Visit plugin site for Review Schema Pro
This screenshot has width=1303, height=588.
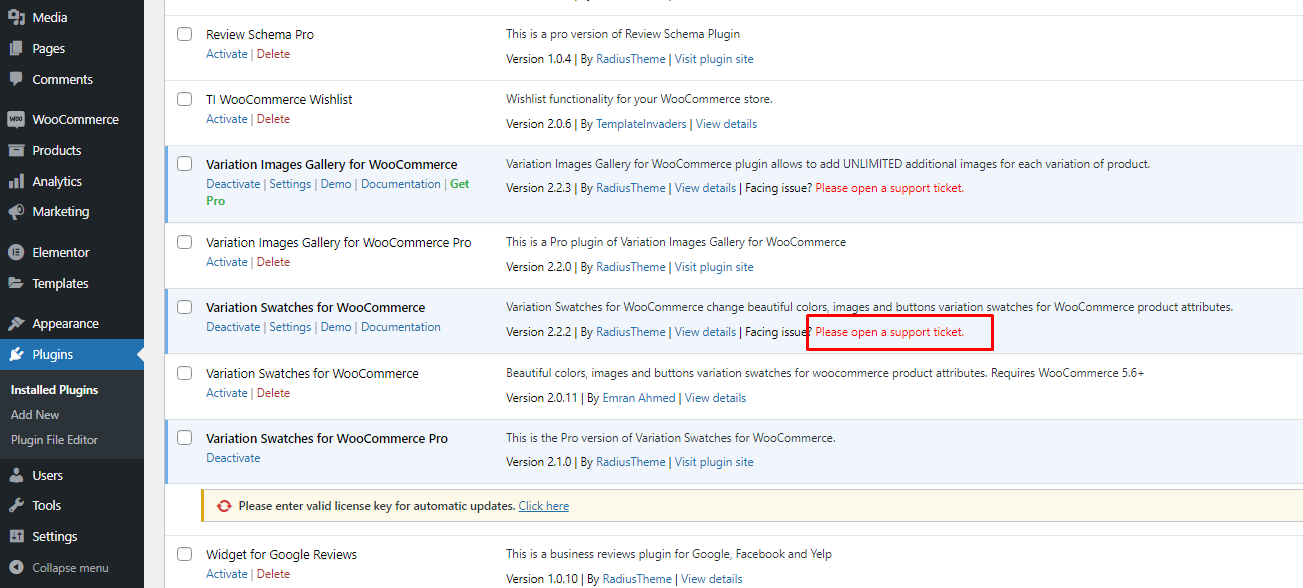714,59
